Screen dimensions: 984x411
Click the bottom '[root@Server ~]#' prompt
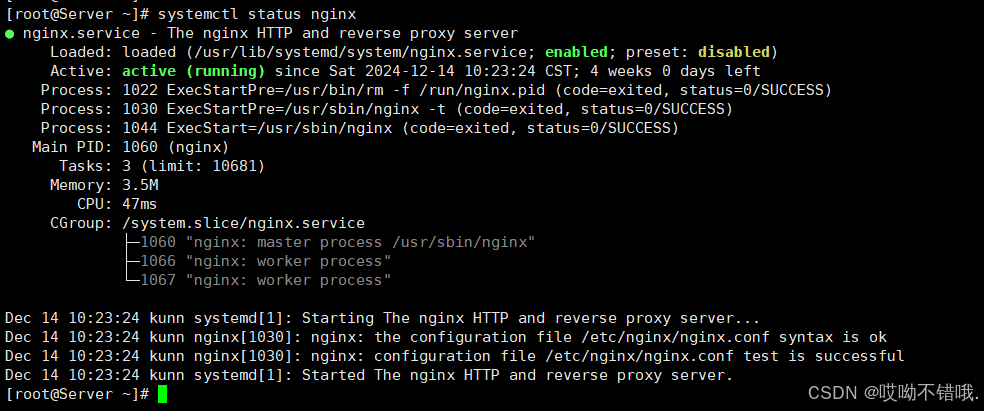[x=77, y=394]
